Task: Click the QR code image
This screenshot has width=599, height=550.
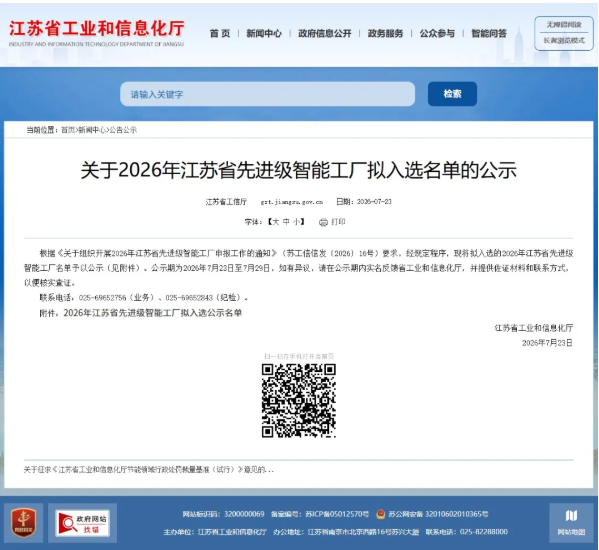Action: coord(299,400)
